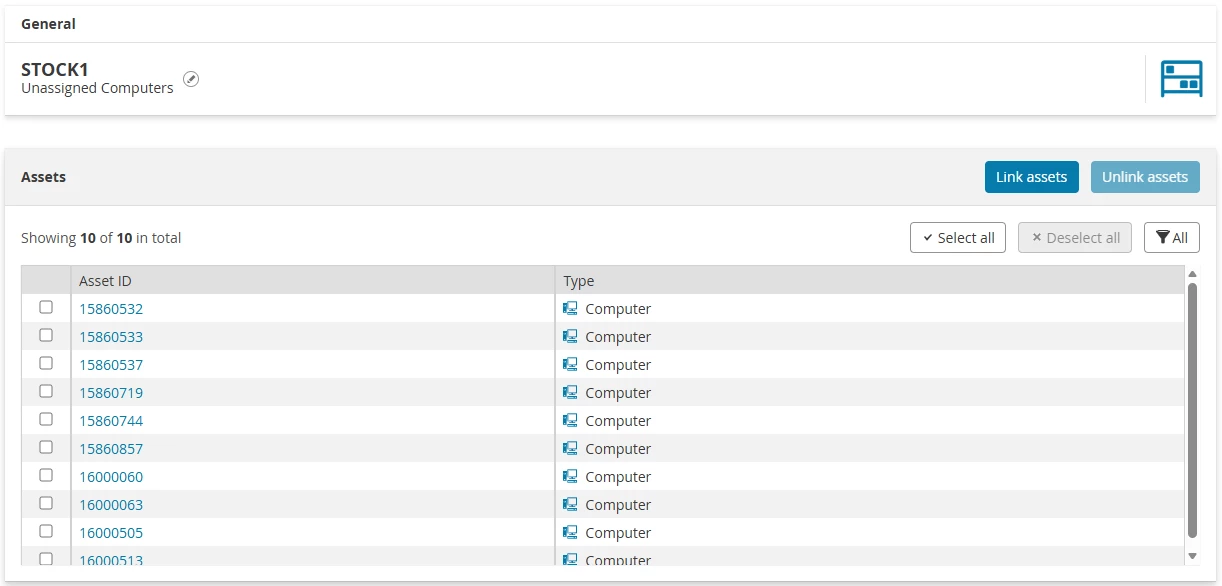
Task: Mark checkbox for asset 15860857
Action: tap(46, 447)
